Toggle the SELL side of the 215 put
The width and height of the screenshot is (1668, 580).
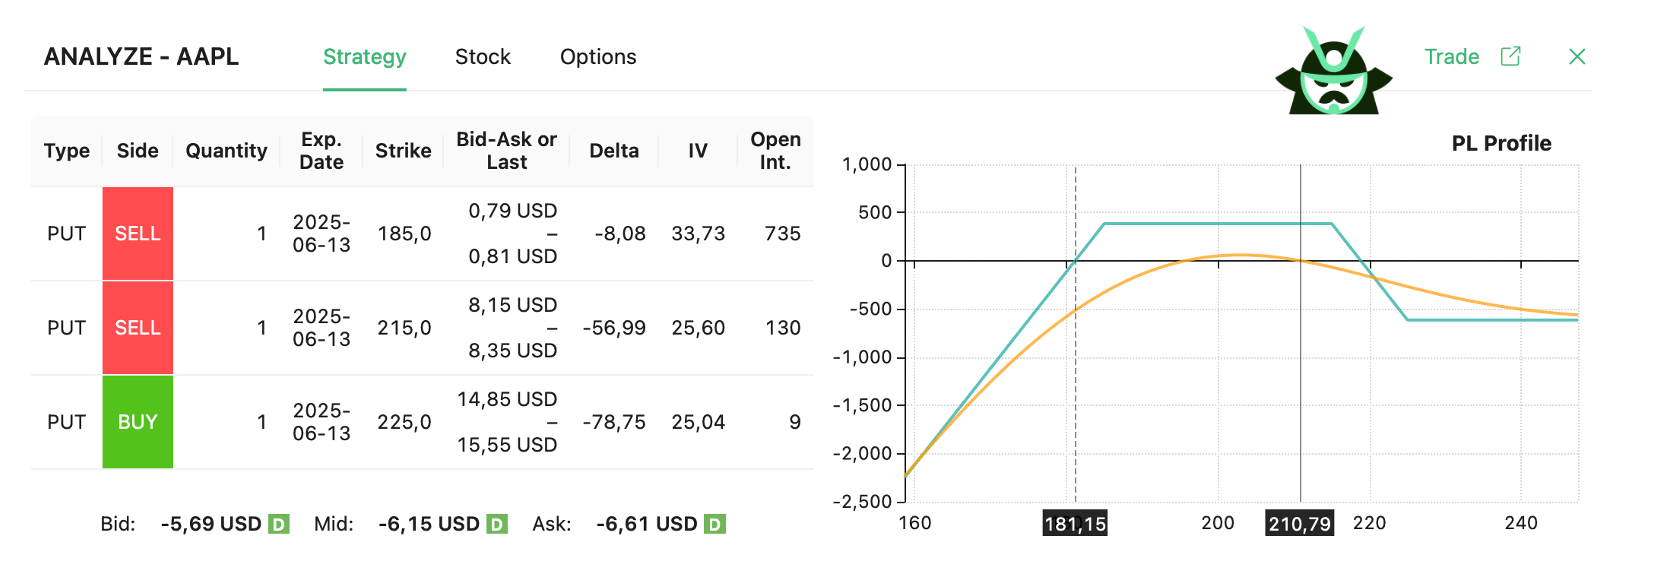(138, 328)
